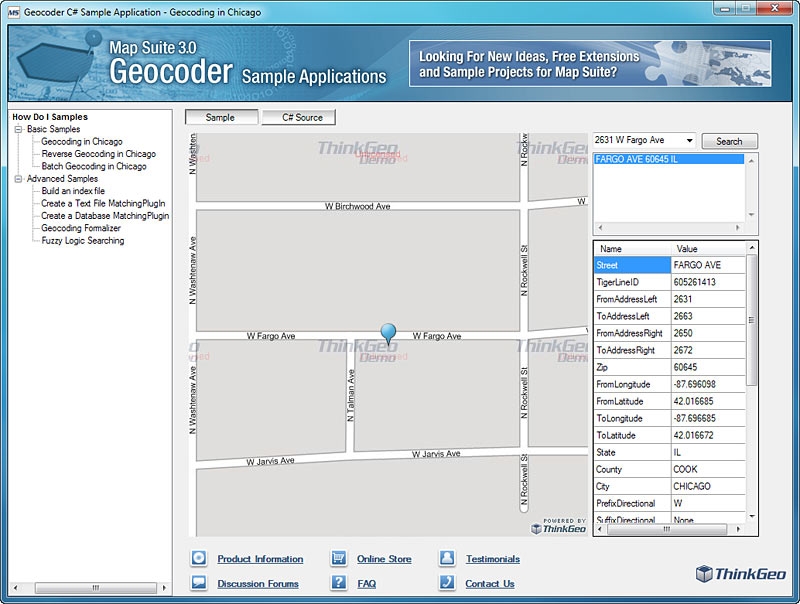Click the Map Suite extensions banner ad

click(590, 64)
